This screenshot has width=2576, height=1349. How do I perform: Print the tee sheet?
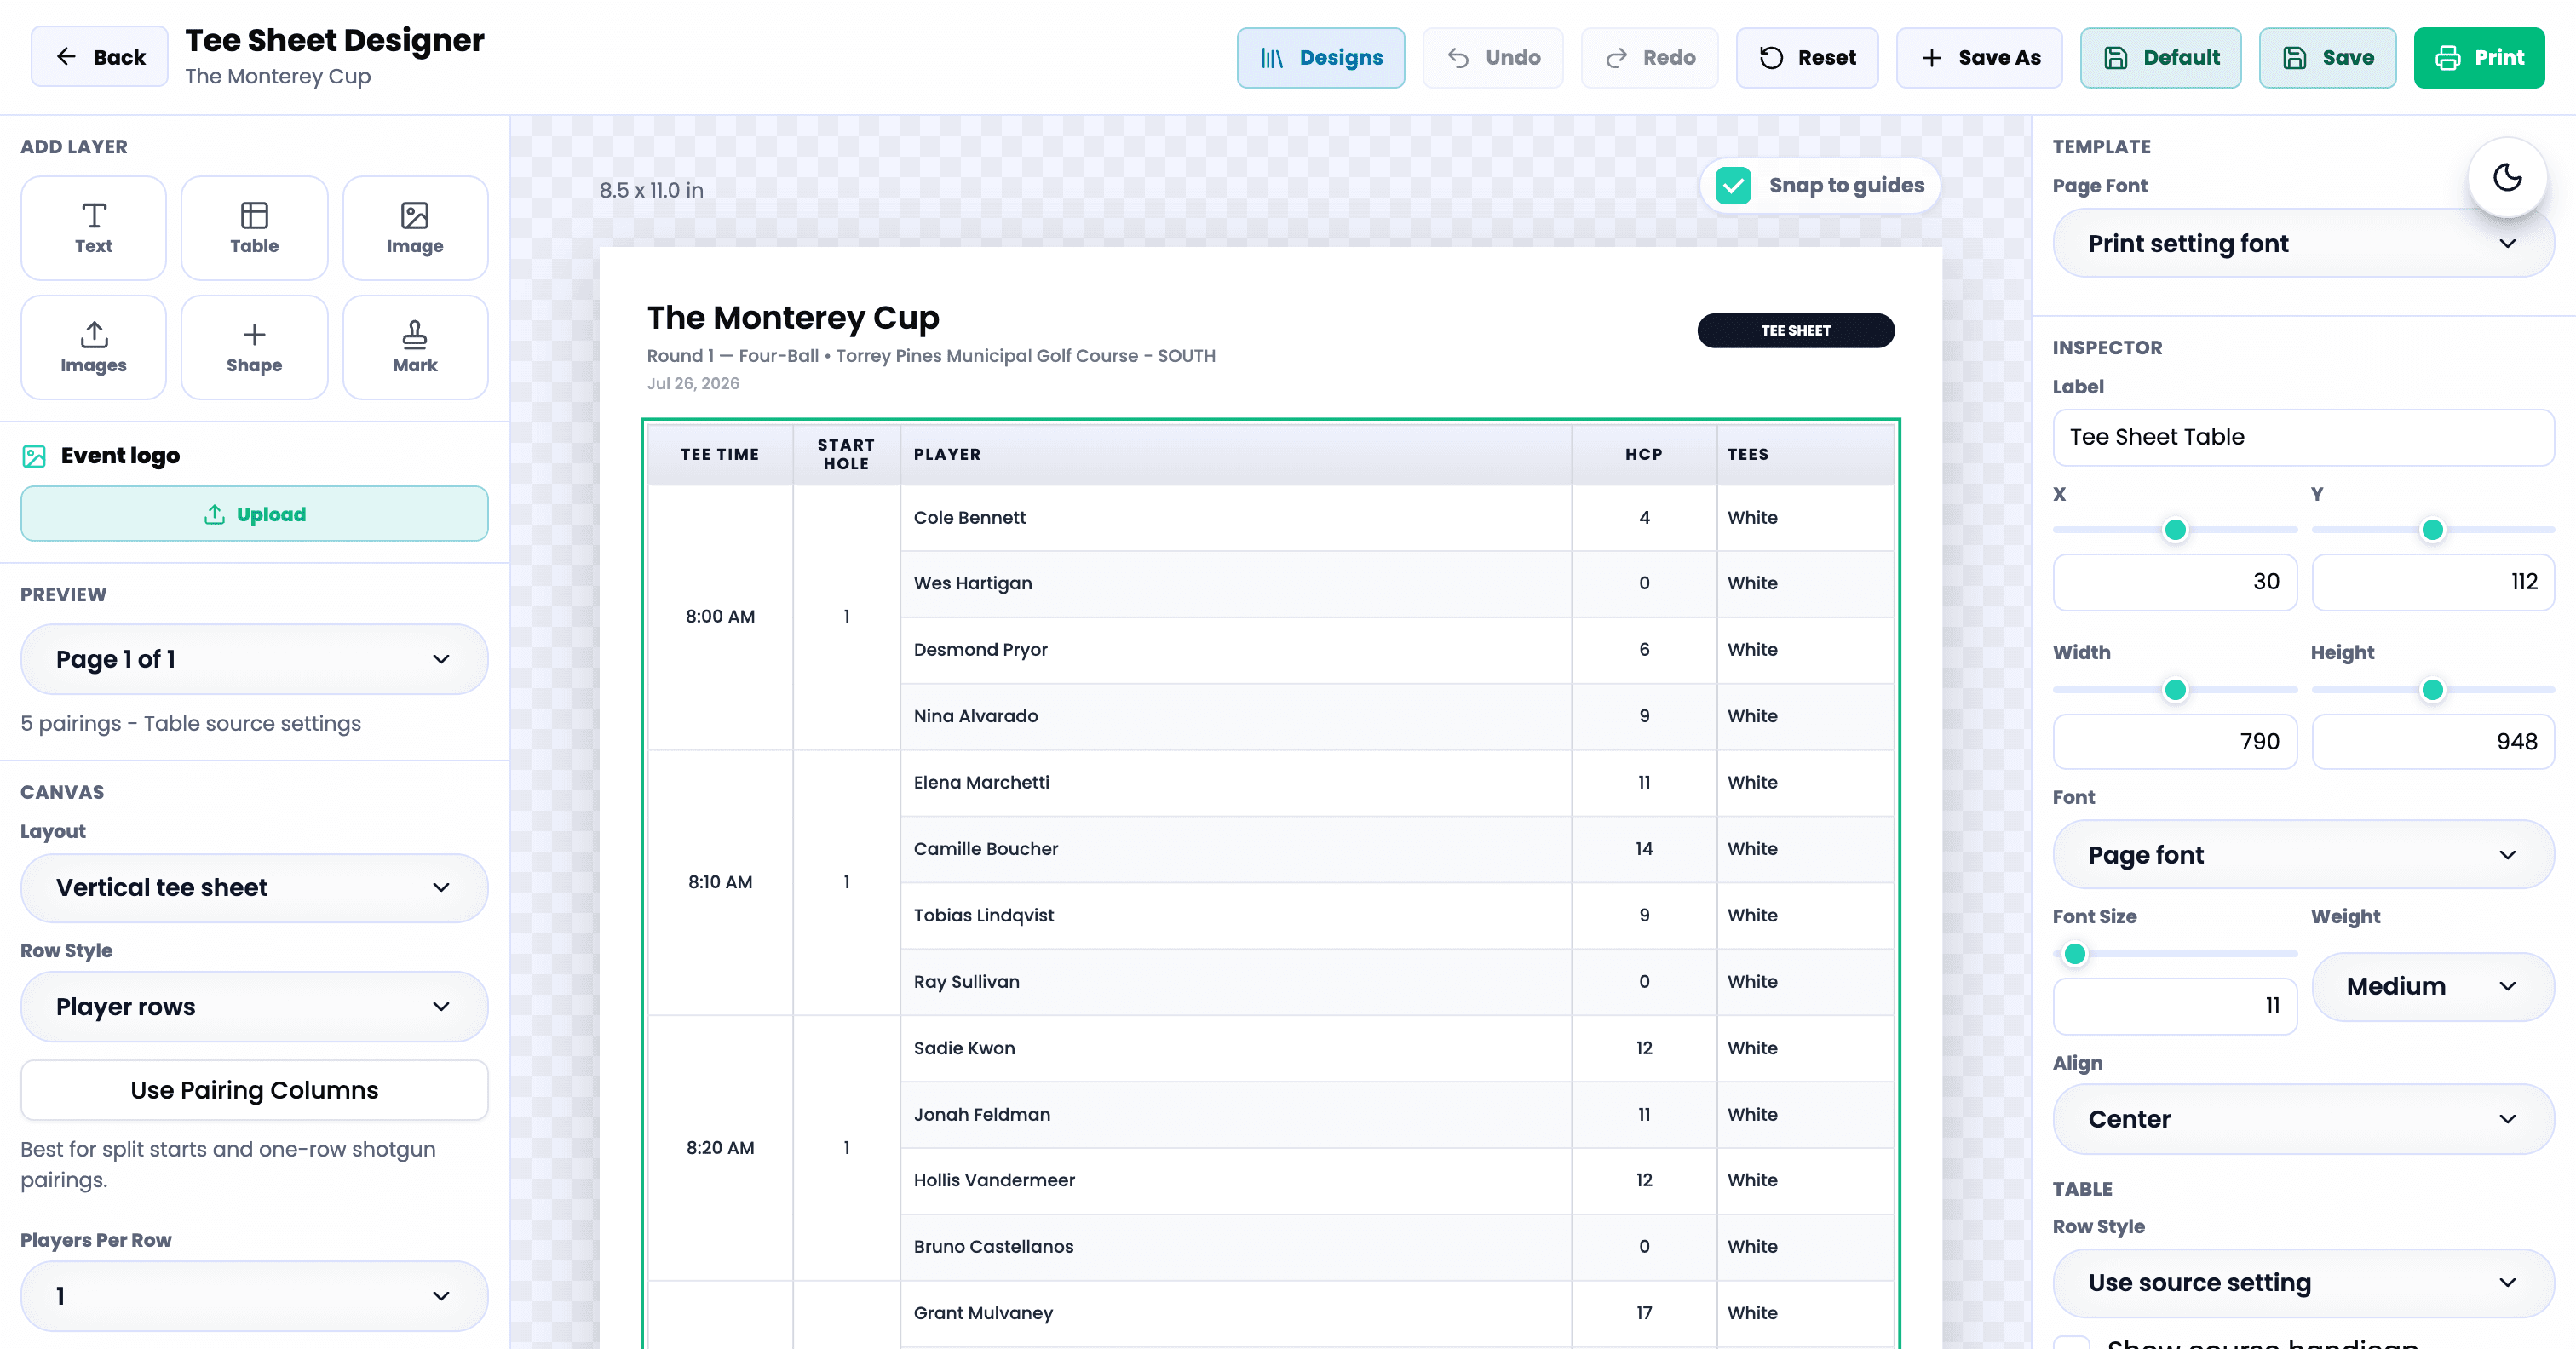[x=2479, y=57]
